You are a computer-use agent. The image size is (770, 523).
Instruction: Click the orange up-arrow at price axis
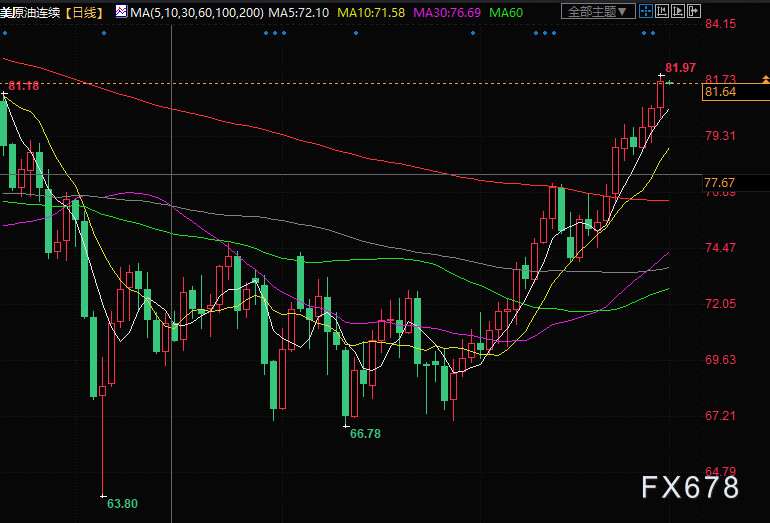(766, 79)
